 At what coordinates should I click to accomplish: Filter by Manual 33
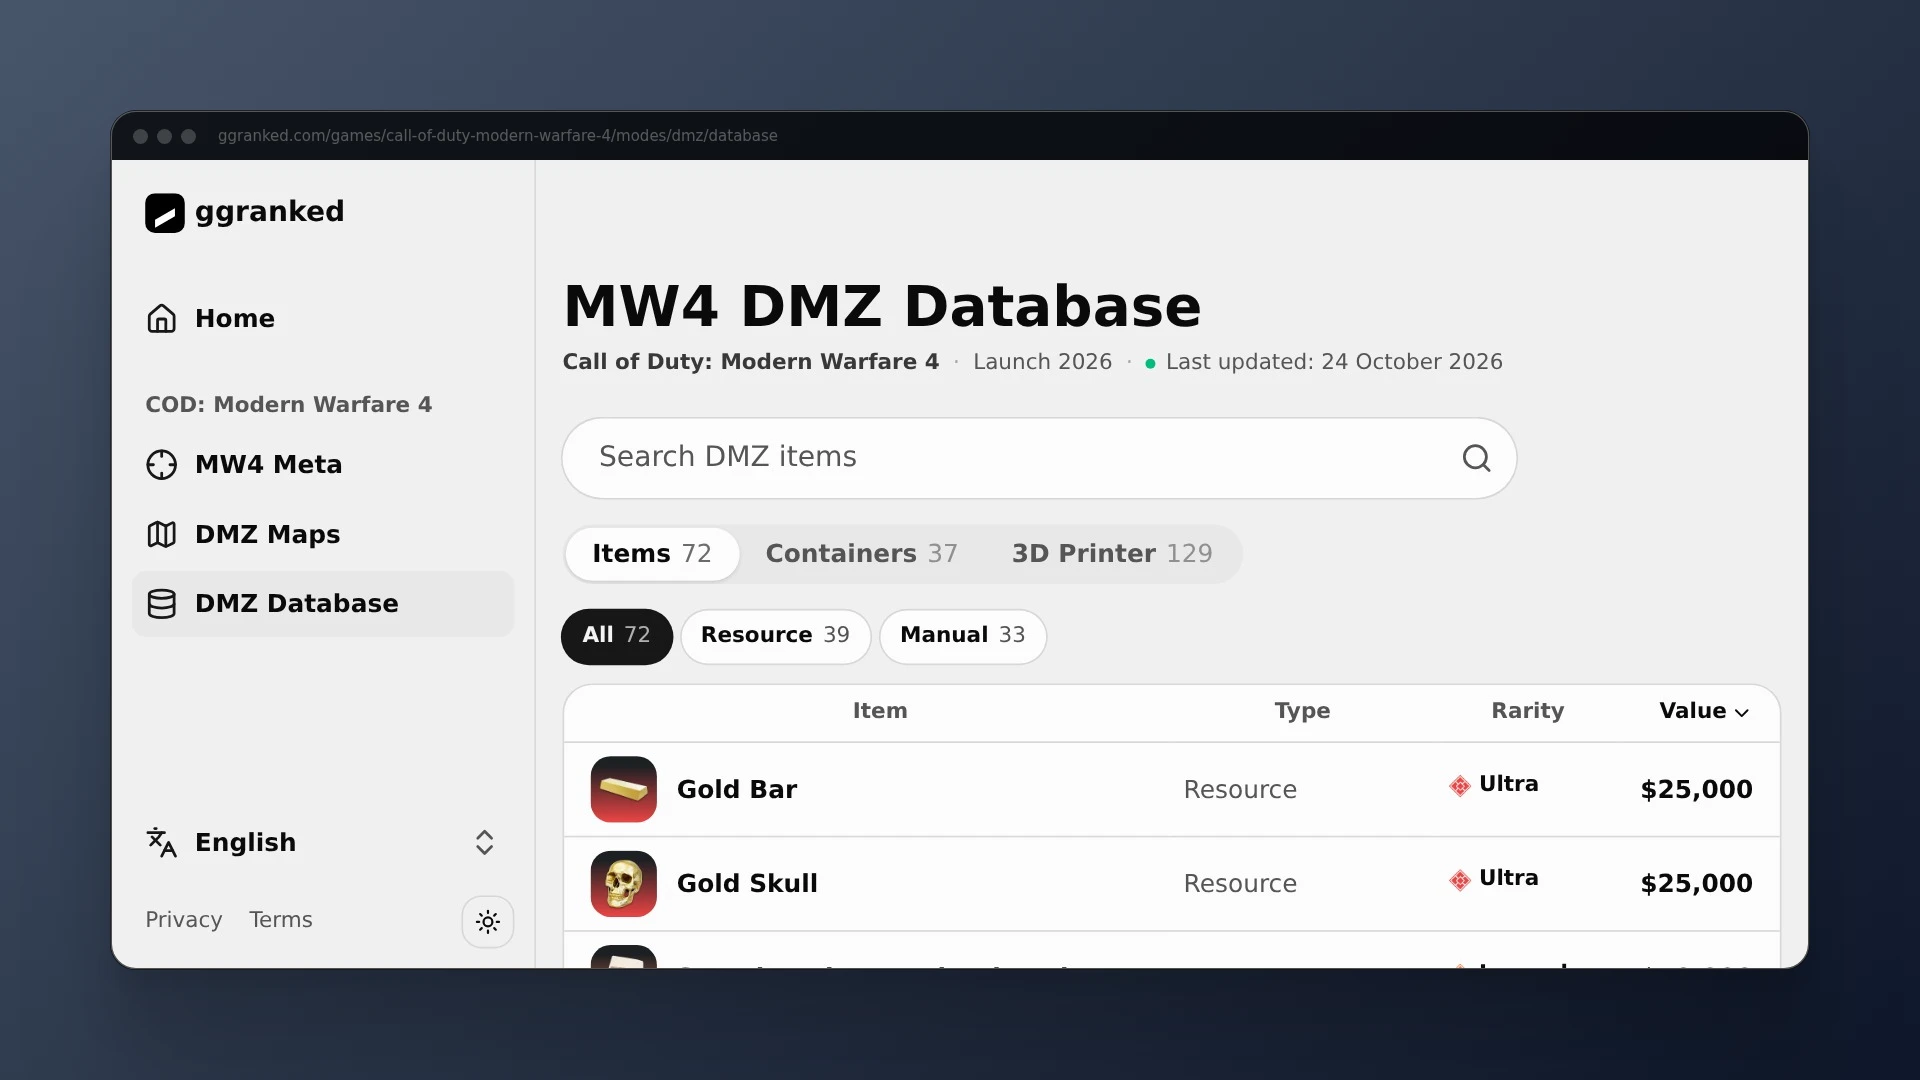(962, 636)
